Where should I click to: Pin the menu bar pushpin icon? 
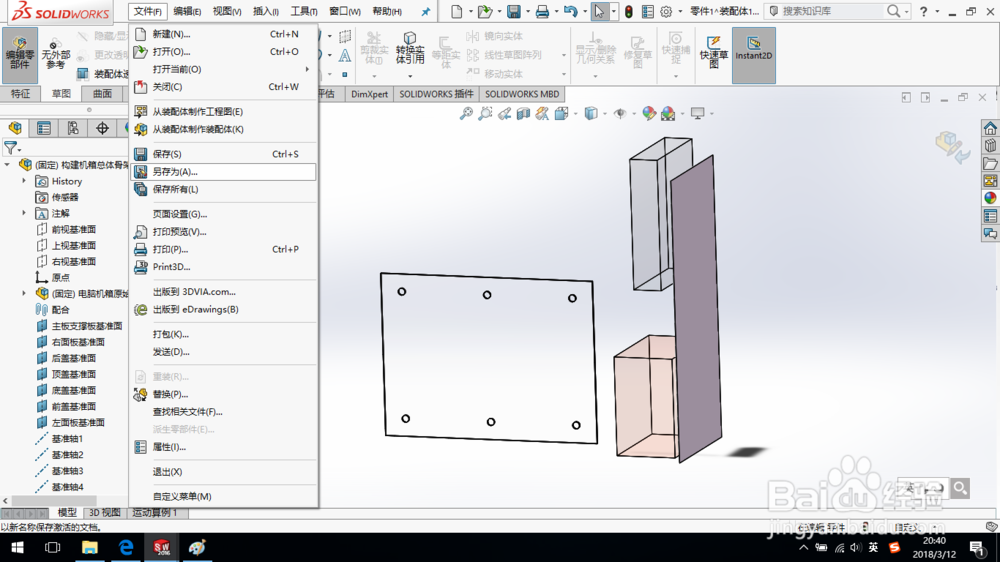click(x=426, y=11)
